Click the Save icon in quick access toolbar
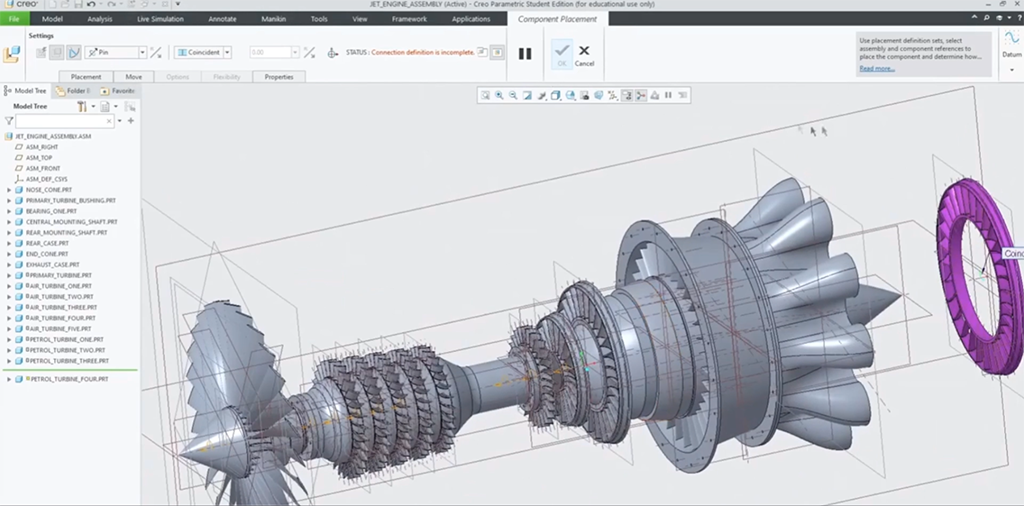 (x=76, y=5)
